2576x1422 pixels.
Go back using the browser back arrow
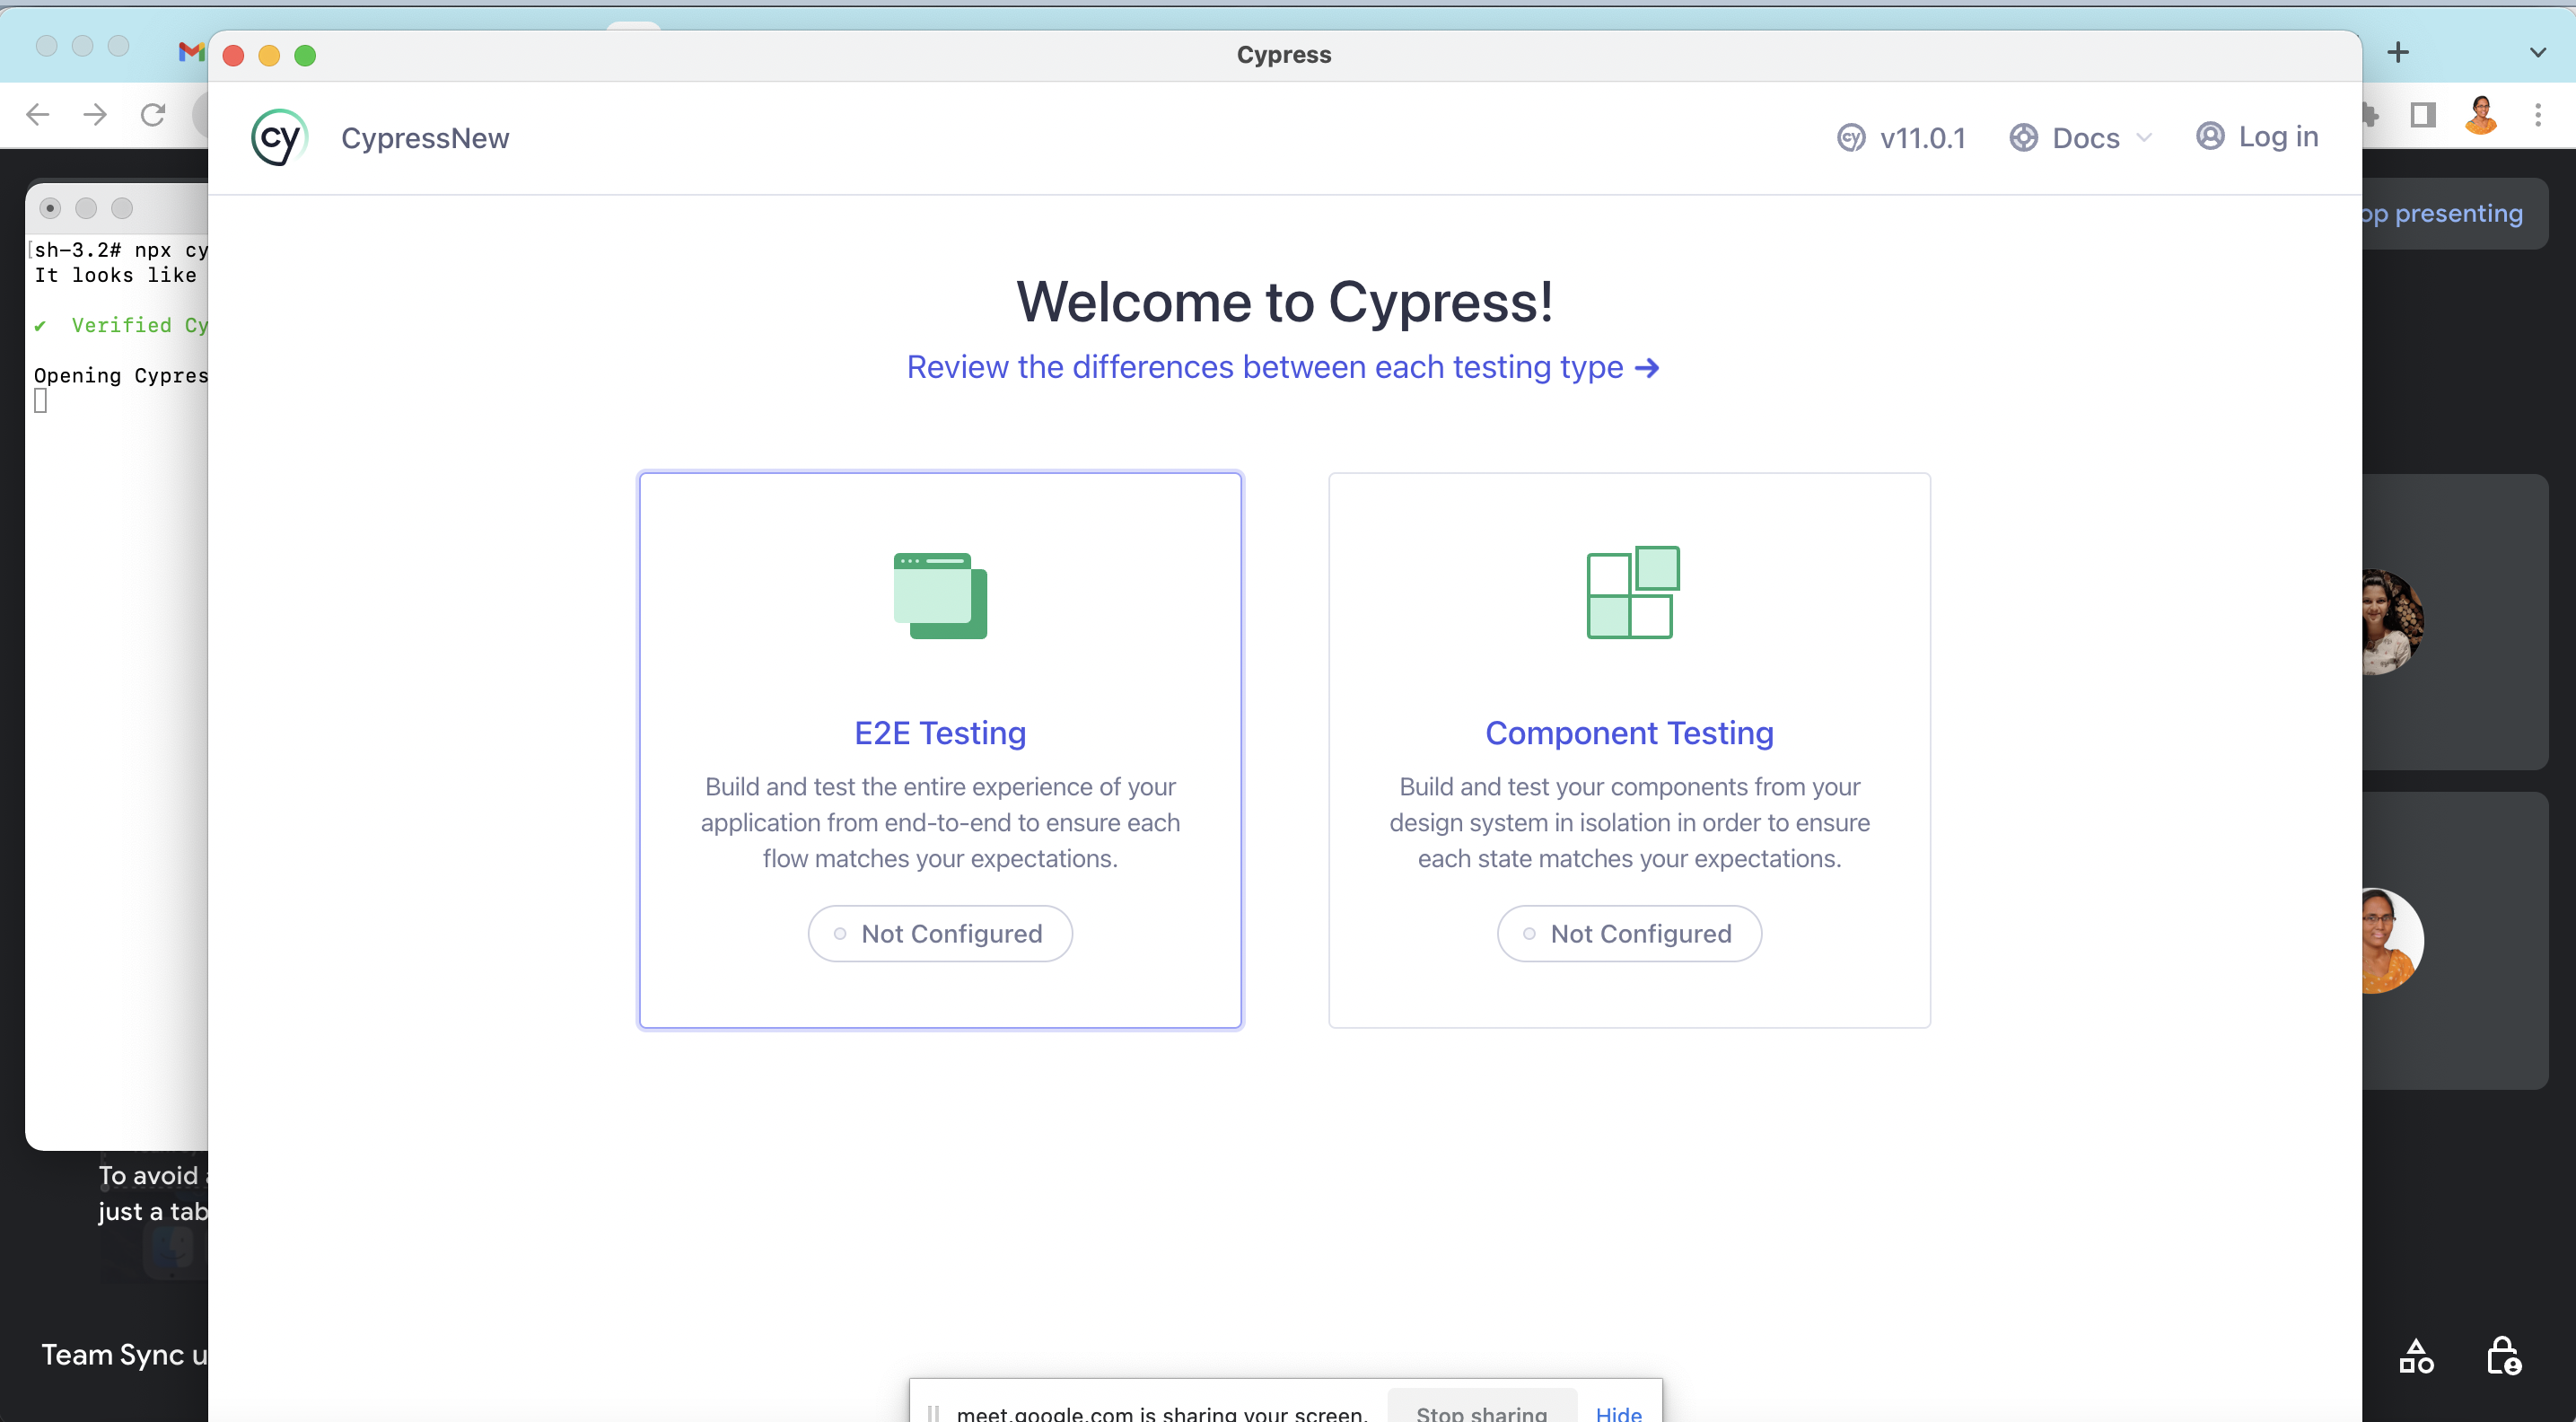pyautogui.click(x=38, y=115)
